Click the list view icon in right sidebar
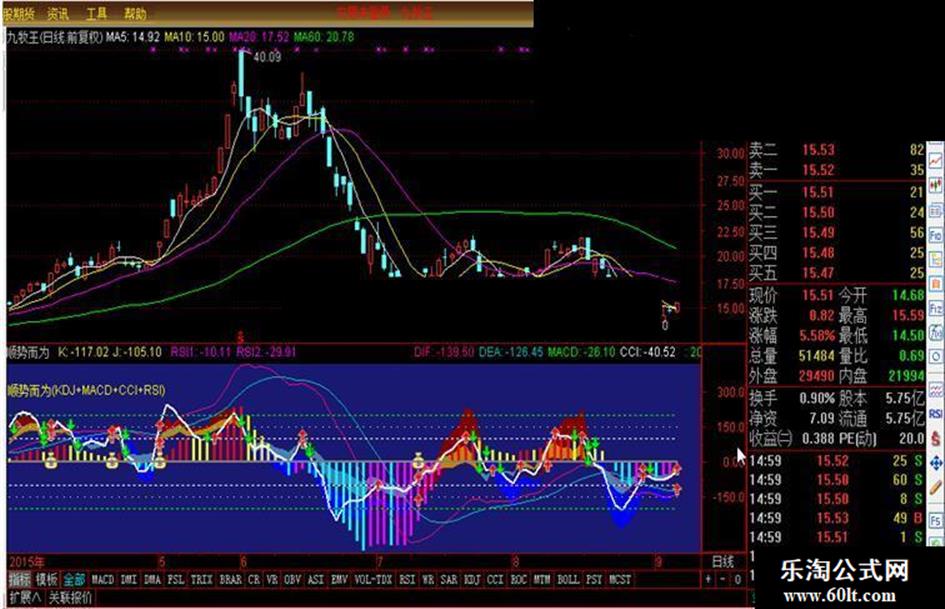Viewport: 945px width, 609px height. pyautogui.click(x=935, y=210)
